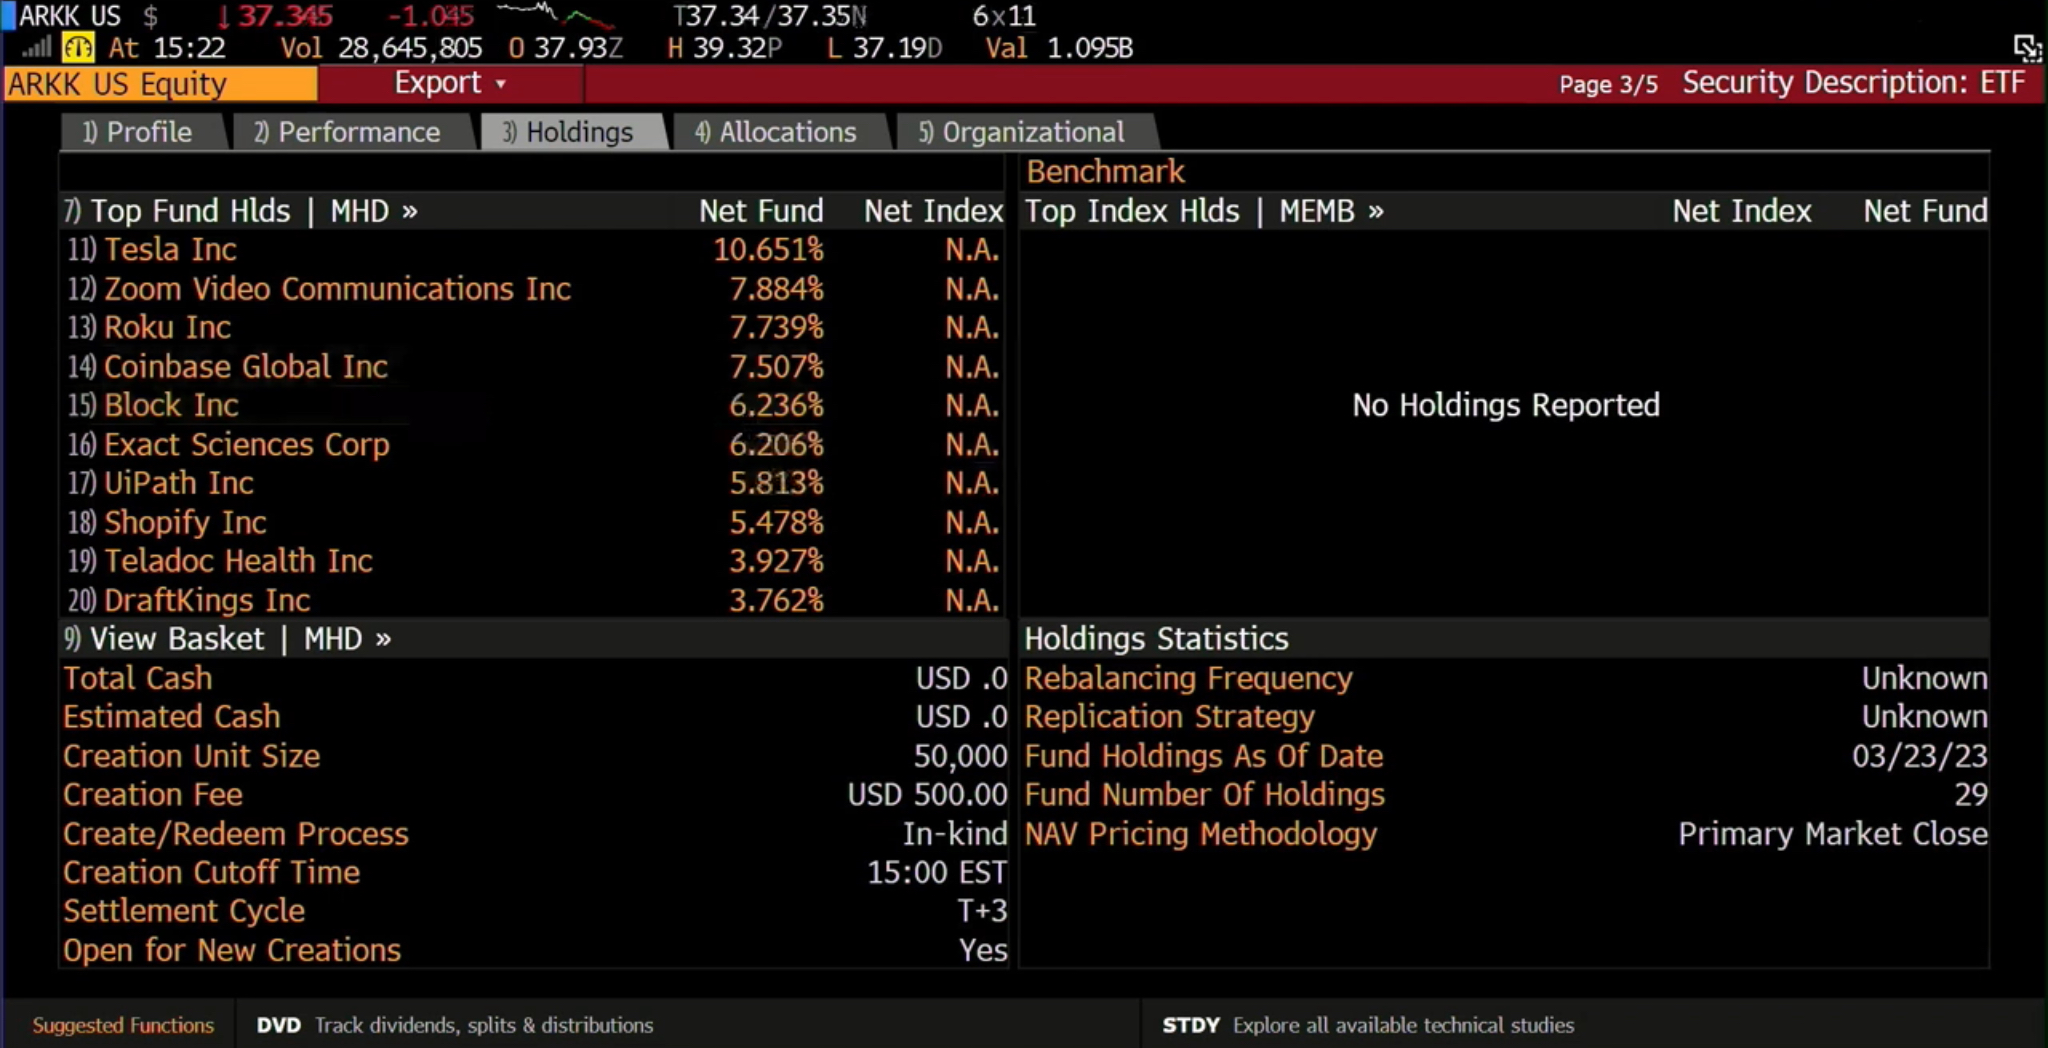Click the Creation Unit Size label
This screenshot has width=2048, height=1048.
point(191,756)
